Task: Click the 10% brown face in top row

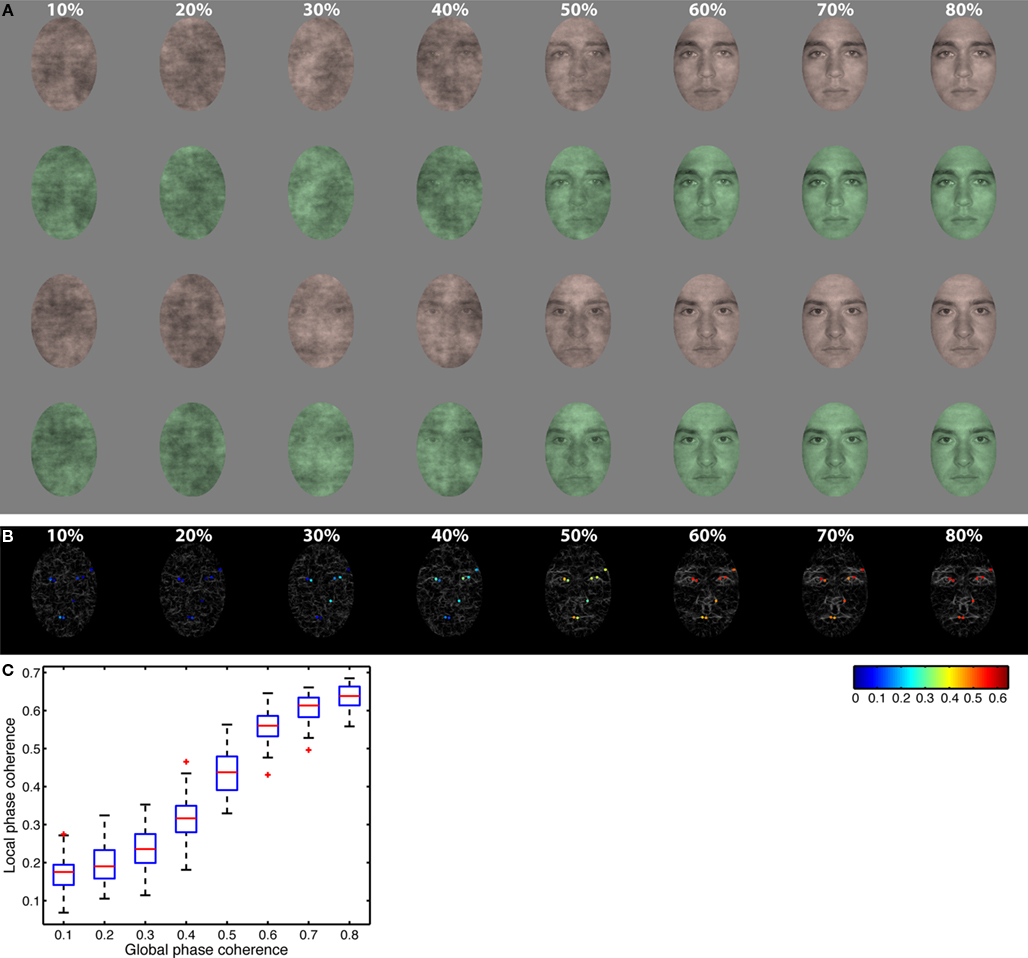Action: click(x=64, y=64)
